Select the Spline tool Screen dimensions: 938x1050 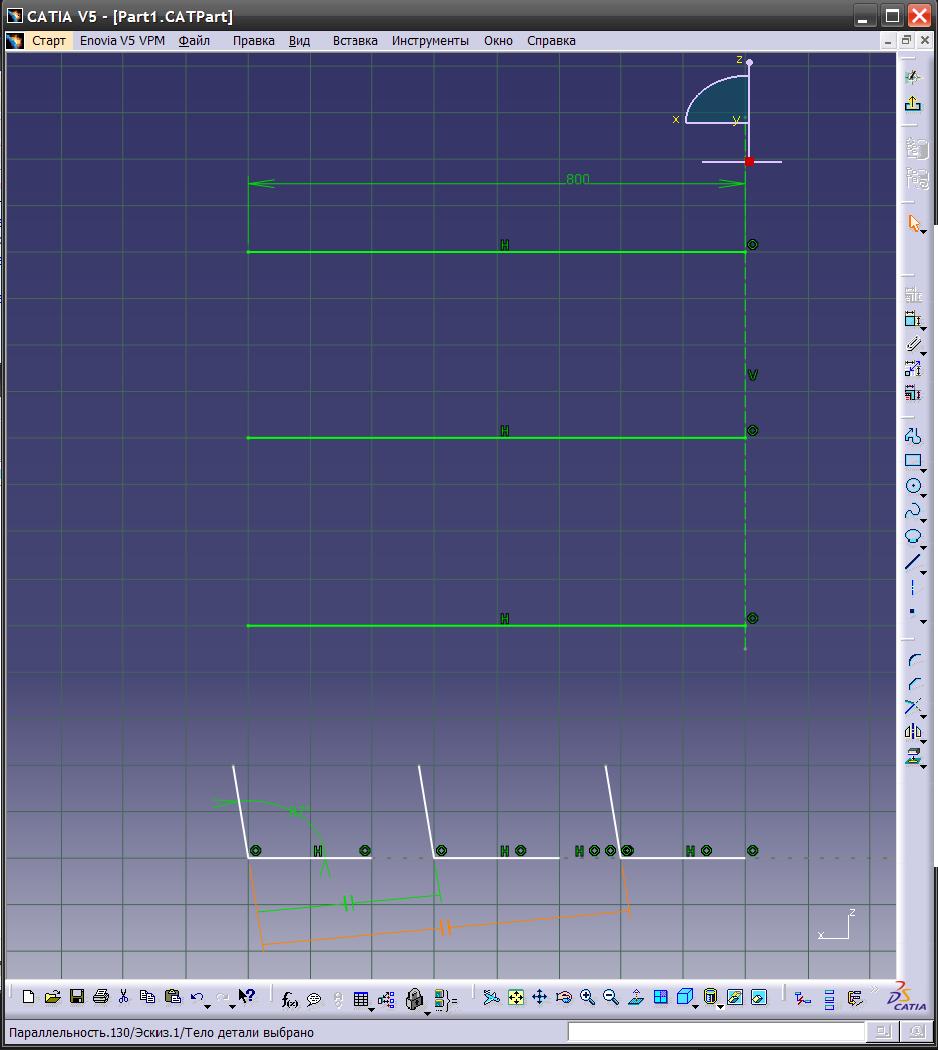[913, 512]
